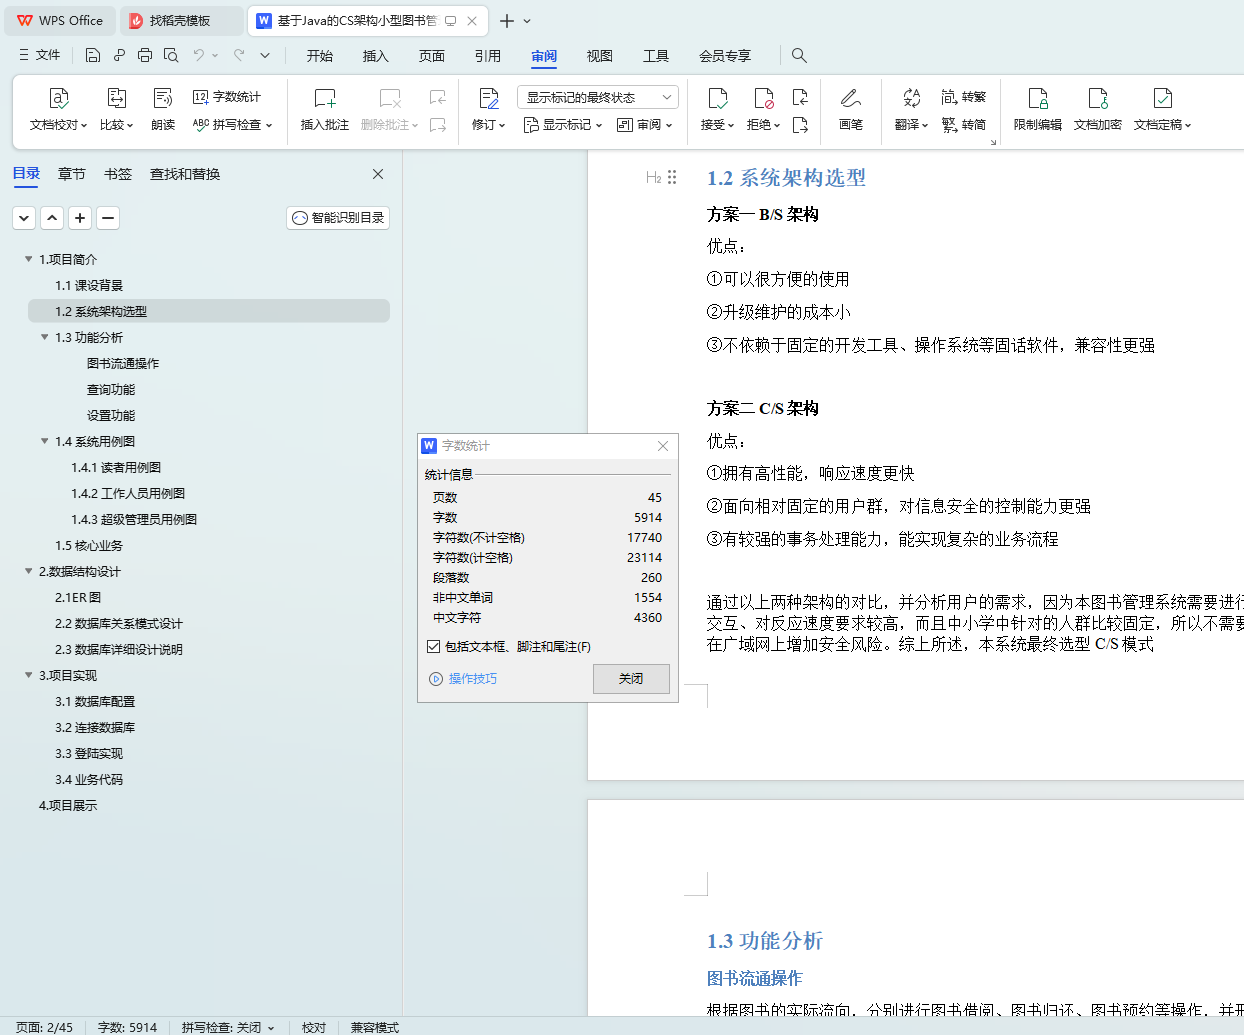The height and width of the screenshot is (1035, 1244).
Task: Open the new tab dropdown arrow beside plus
Action: click(x=527, y=21)
